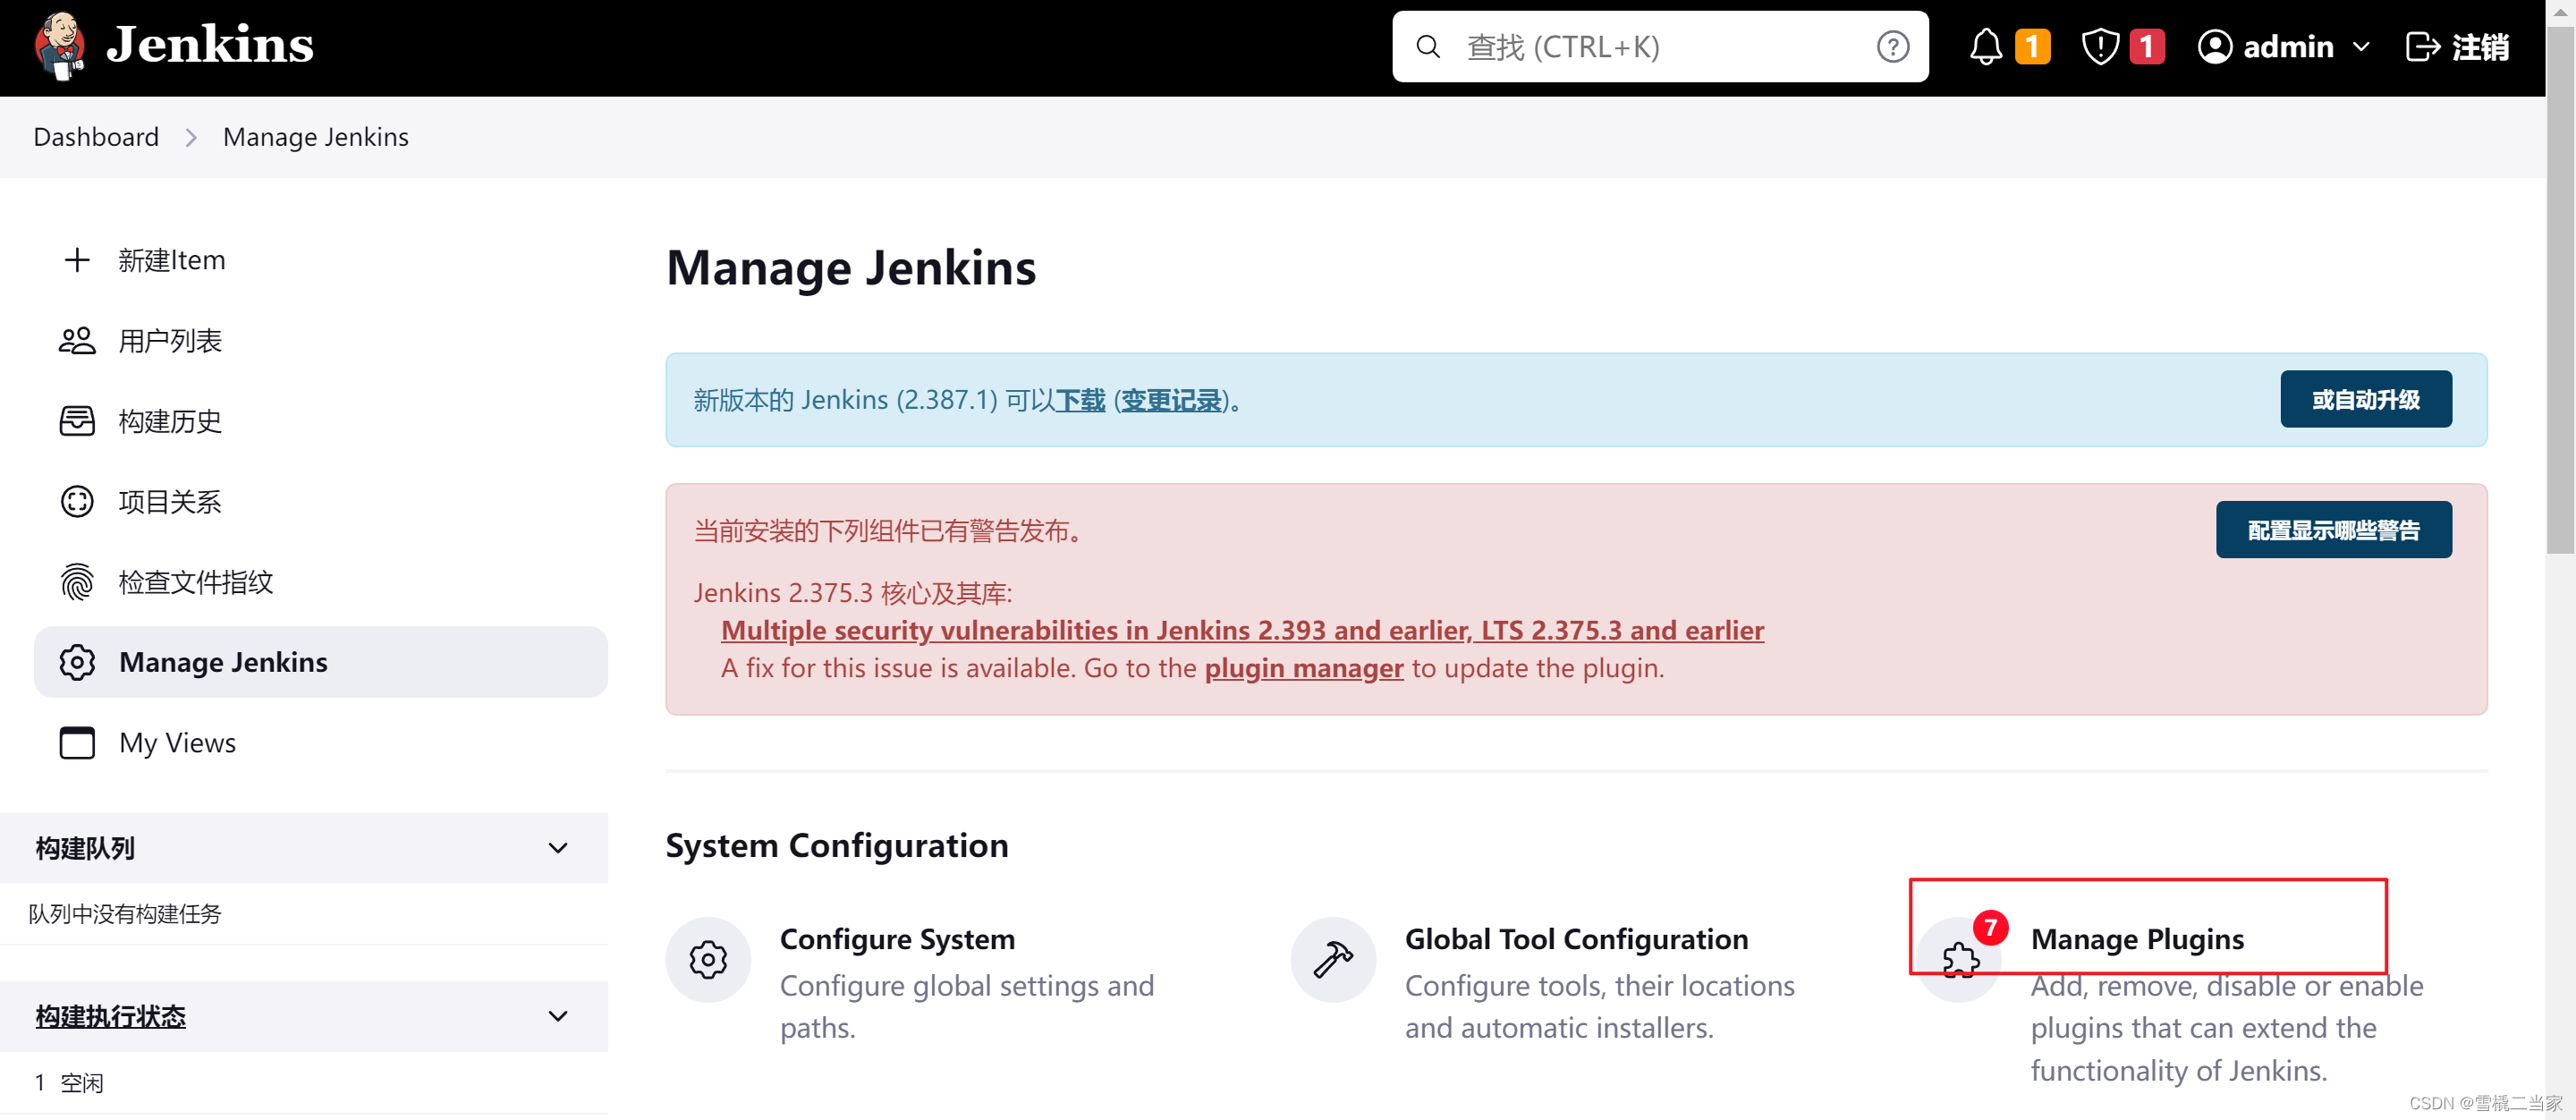Click the icon next to 项目关系
Screen dimensions: 2576x1120
pos(77,501)
